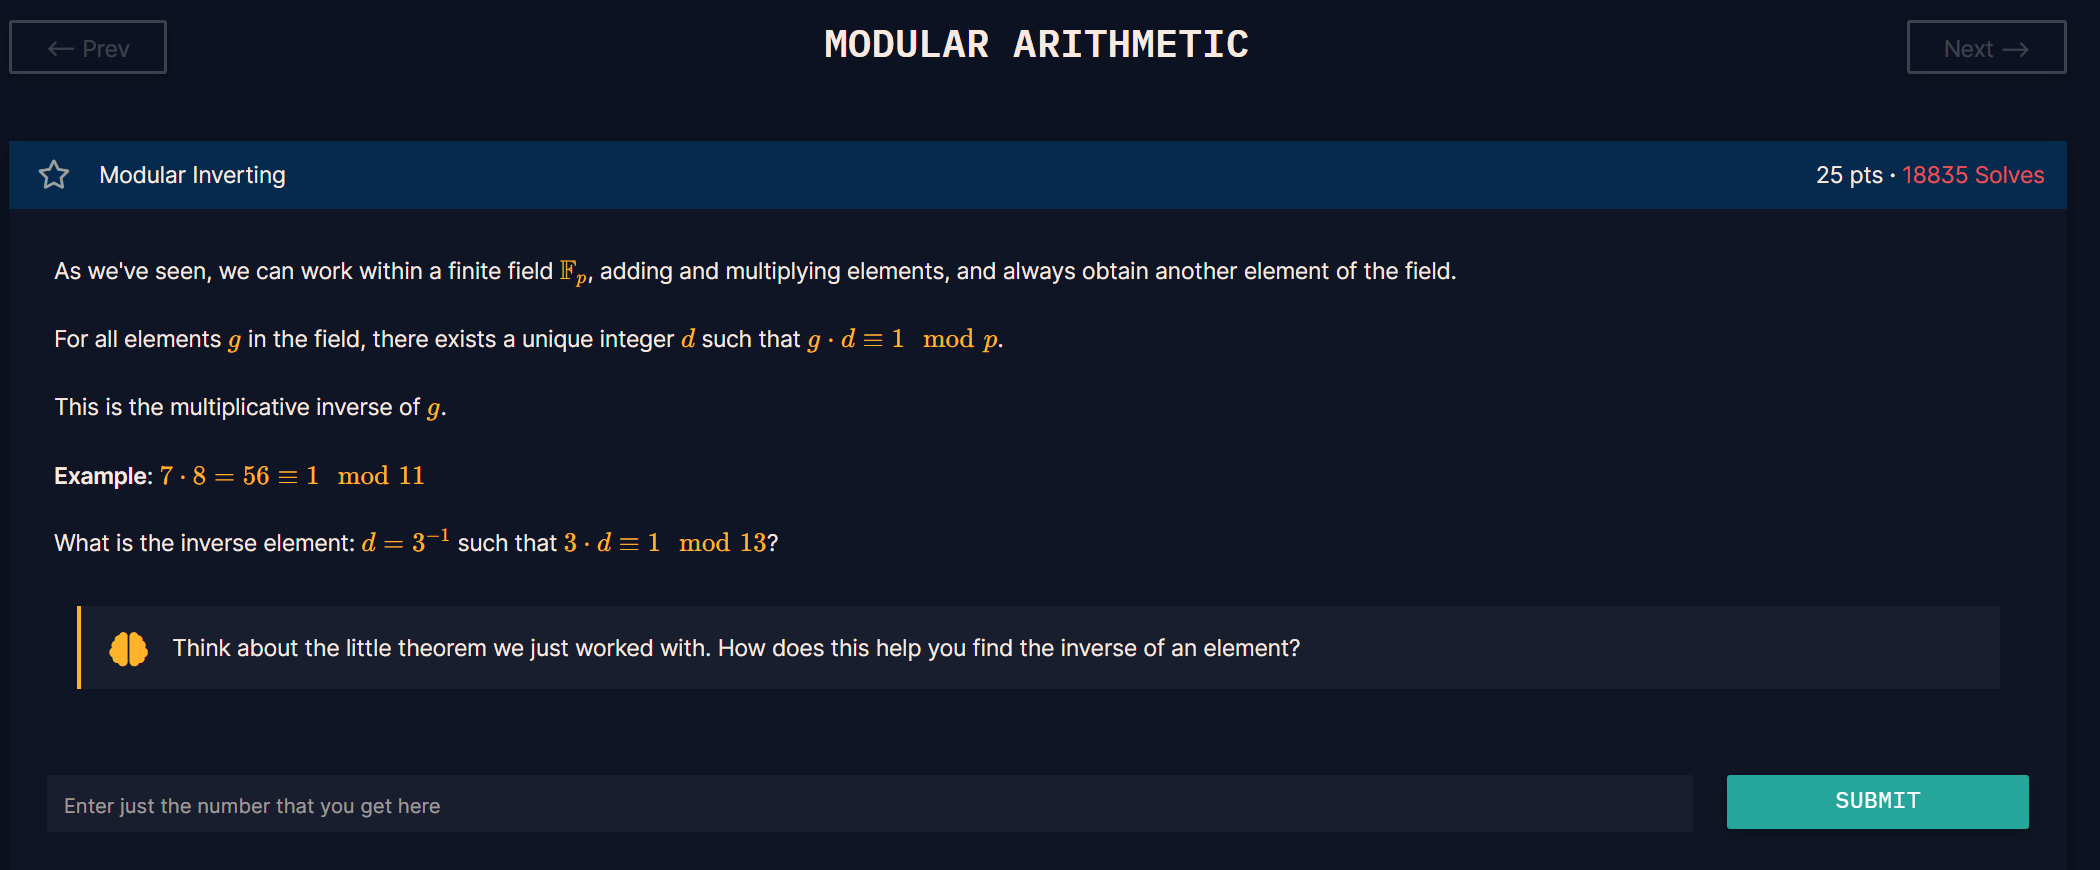Click the MODULAR ARITHMETIC page heading
The height and width of the screenshot is (870, 2100).
1036,45
